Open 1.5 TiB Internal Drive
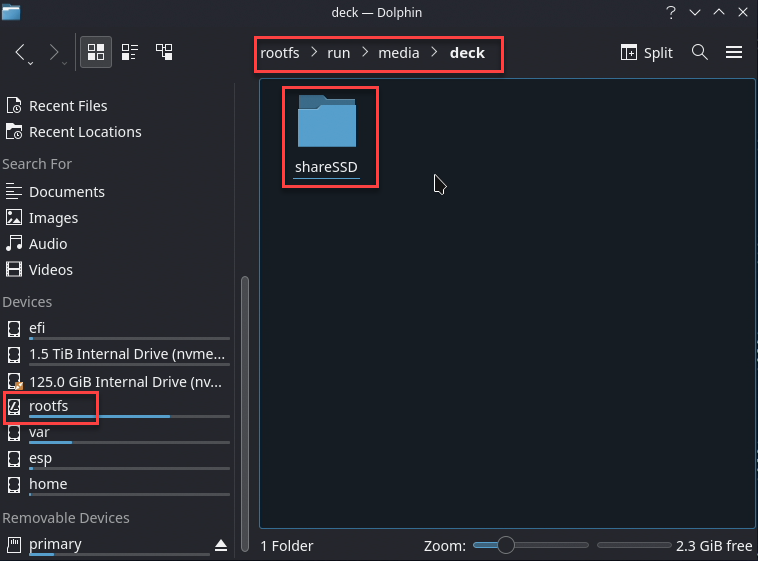 117,354
